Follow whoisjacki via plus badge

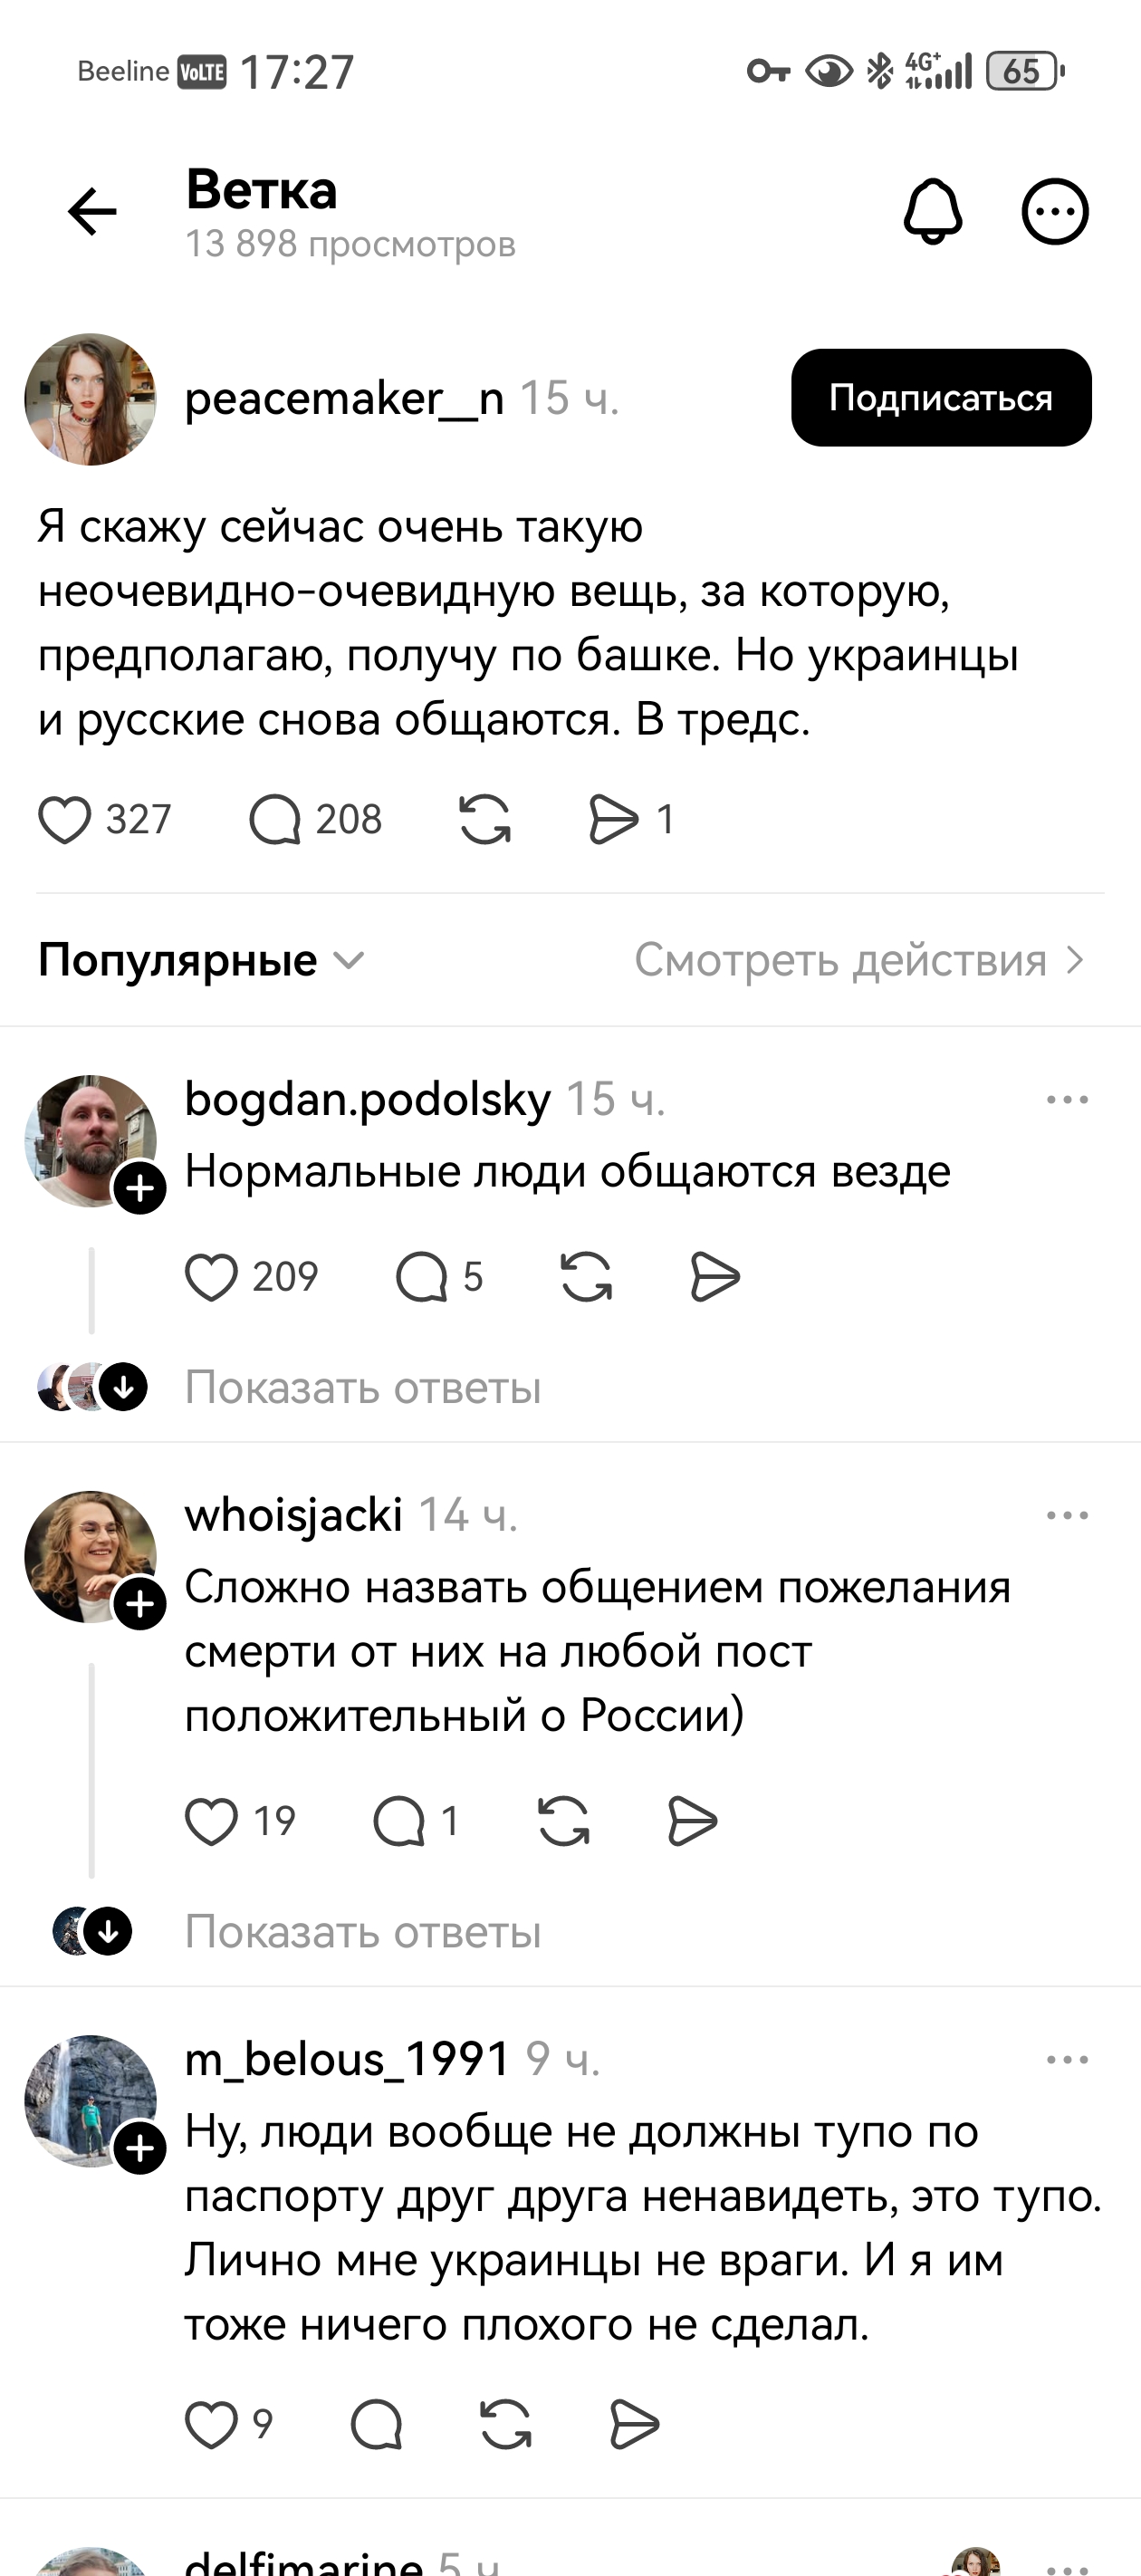click(x=141, y=1605)
